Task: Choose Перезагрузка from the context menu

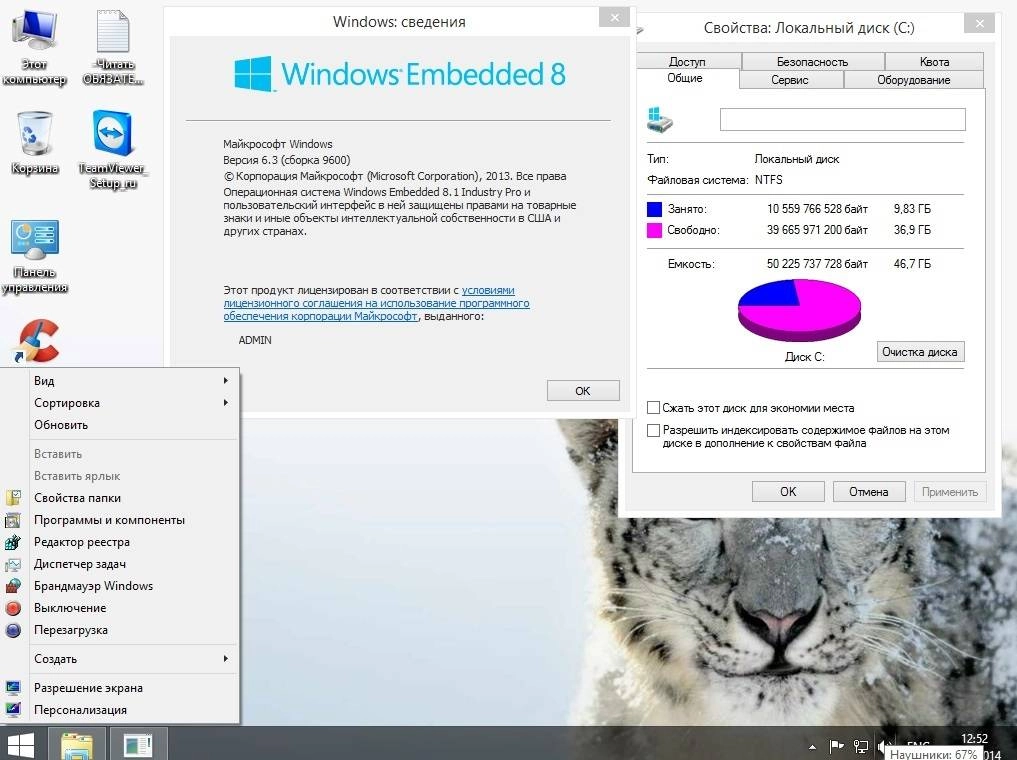Action: click(x=134, y=630)
